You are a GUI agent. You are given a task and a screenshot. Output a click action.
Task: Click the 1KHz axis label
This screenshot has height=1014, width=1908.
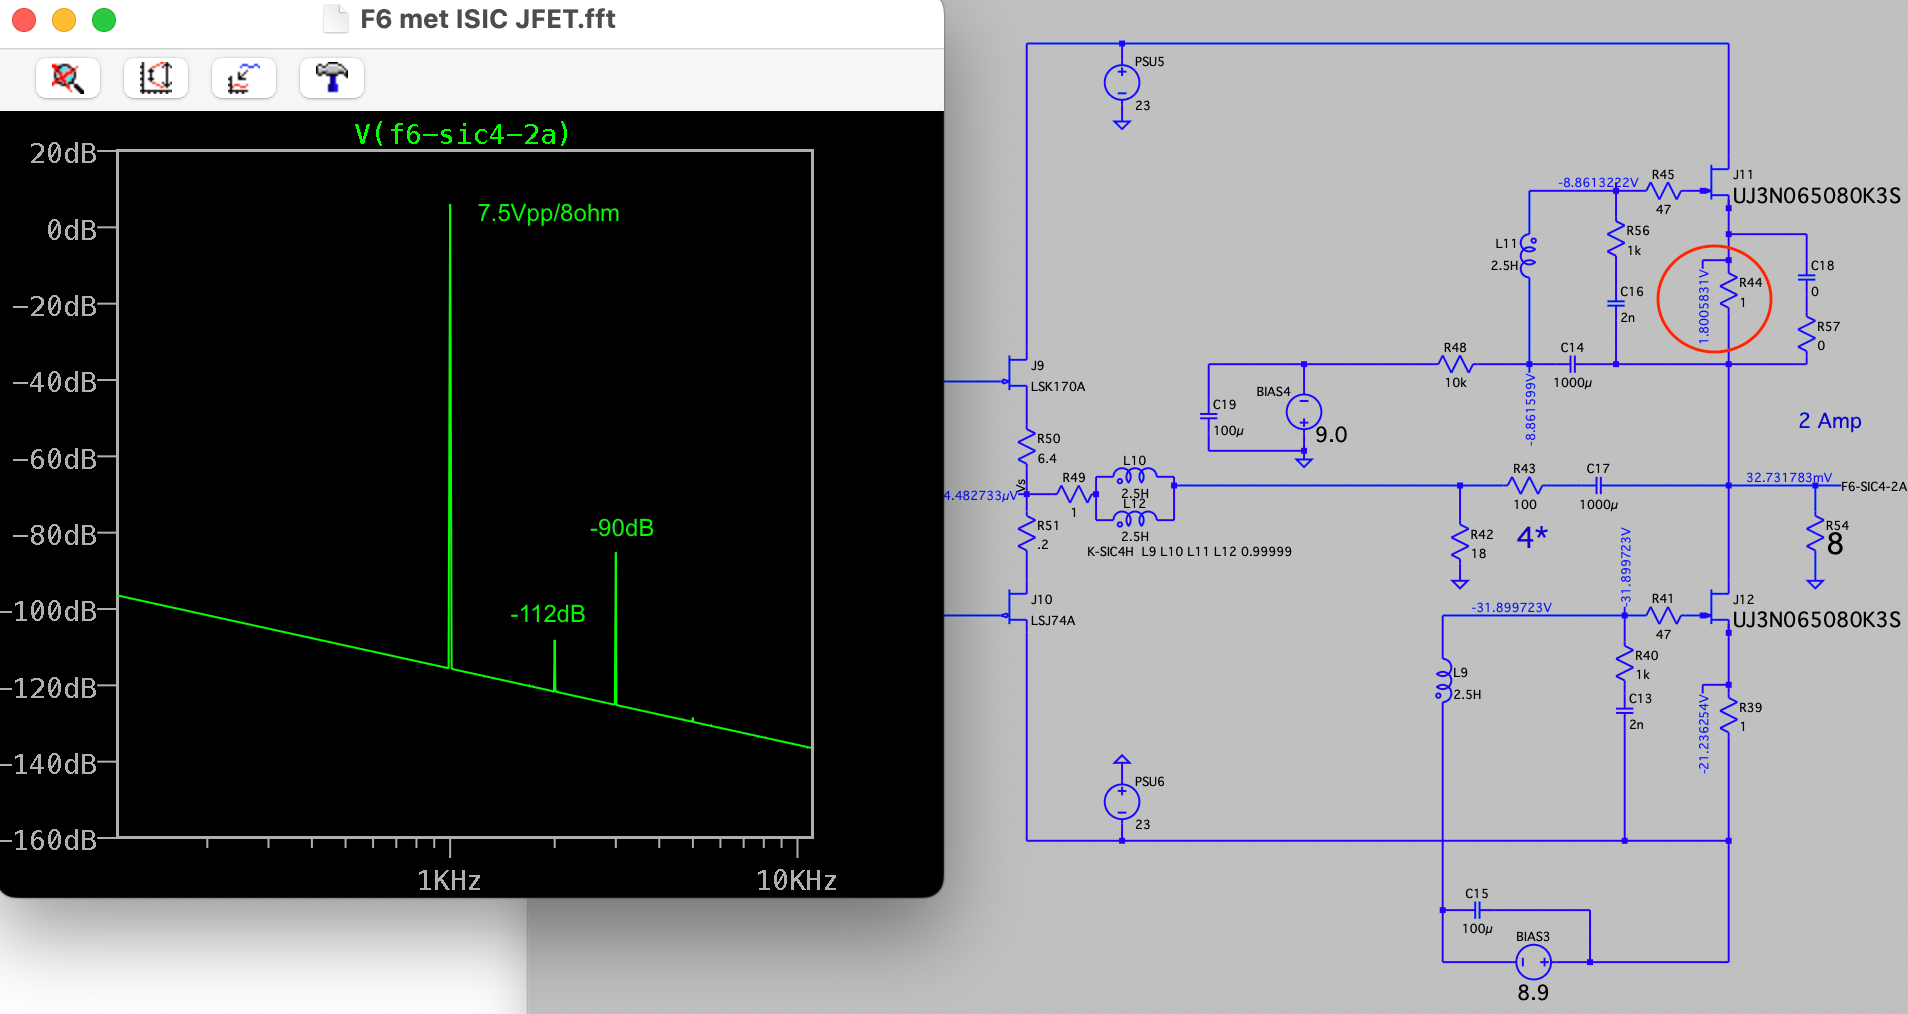click(x=449, y=880)
